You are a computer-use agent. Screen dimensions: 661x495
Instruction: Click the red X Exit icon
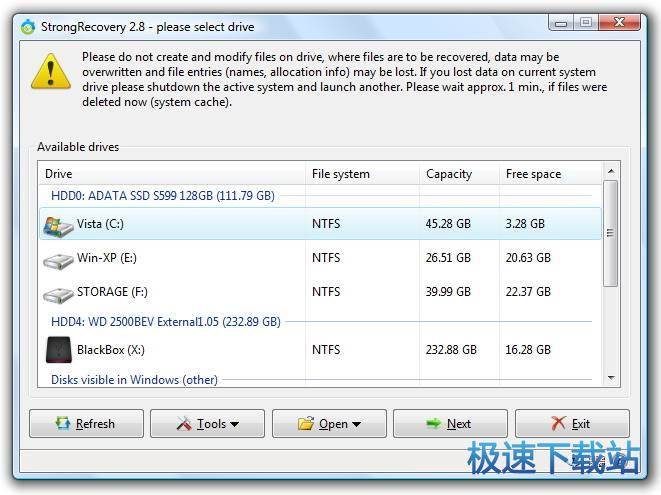point(558,424)
